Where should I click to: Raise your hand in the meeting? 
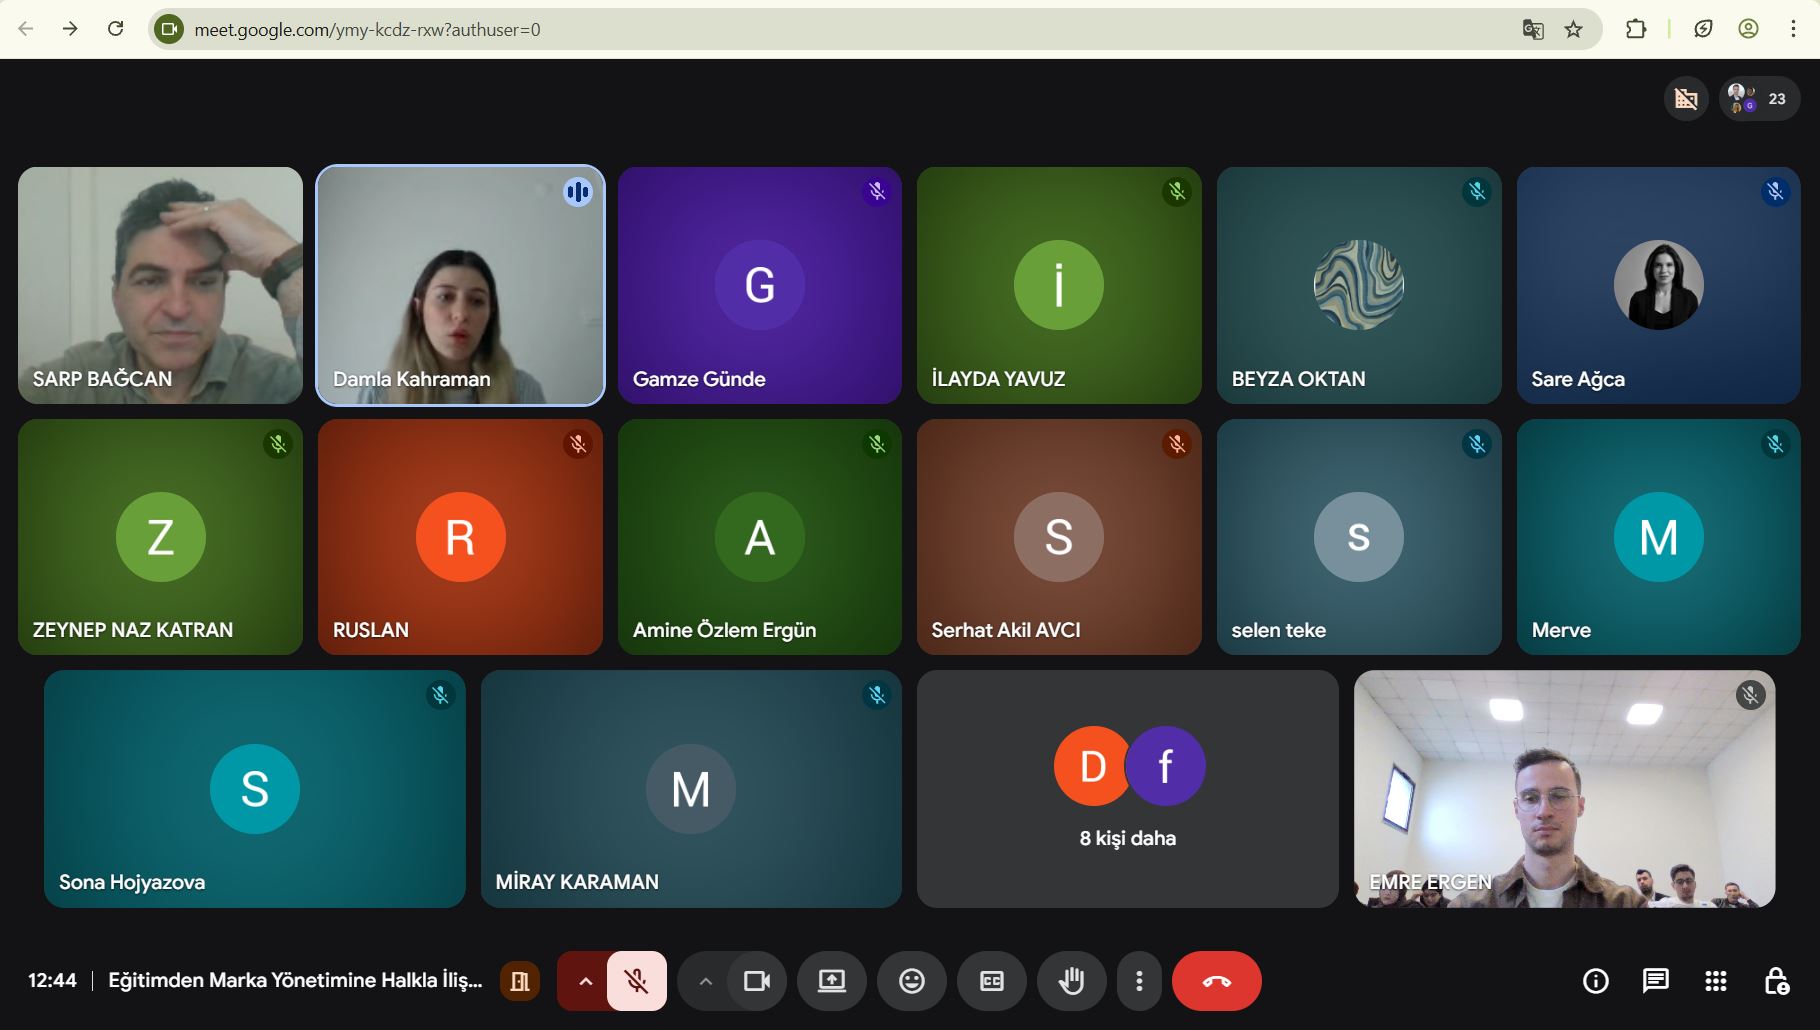coord(1071,981)
